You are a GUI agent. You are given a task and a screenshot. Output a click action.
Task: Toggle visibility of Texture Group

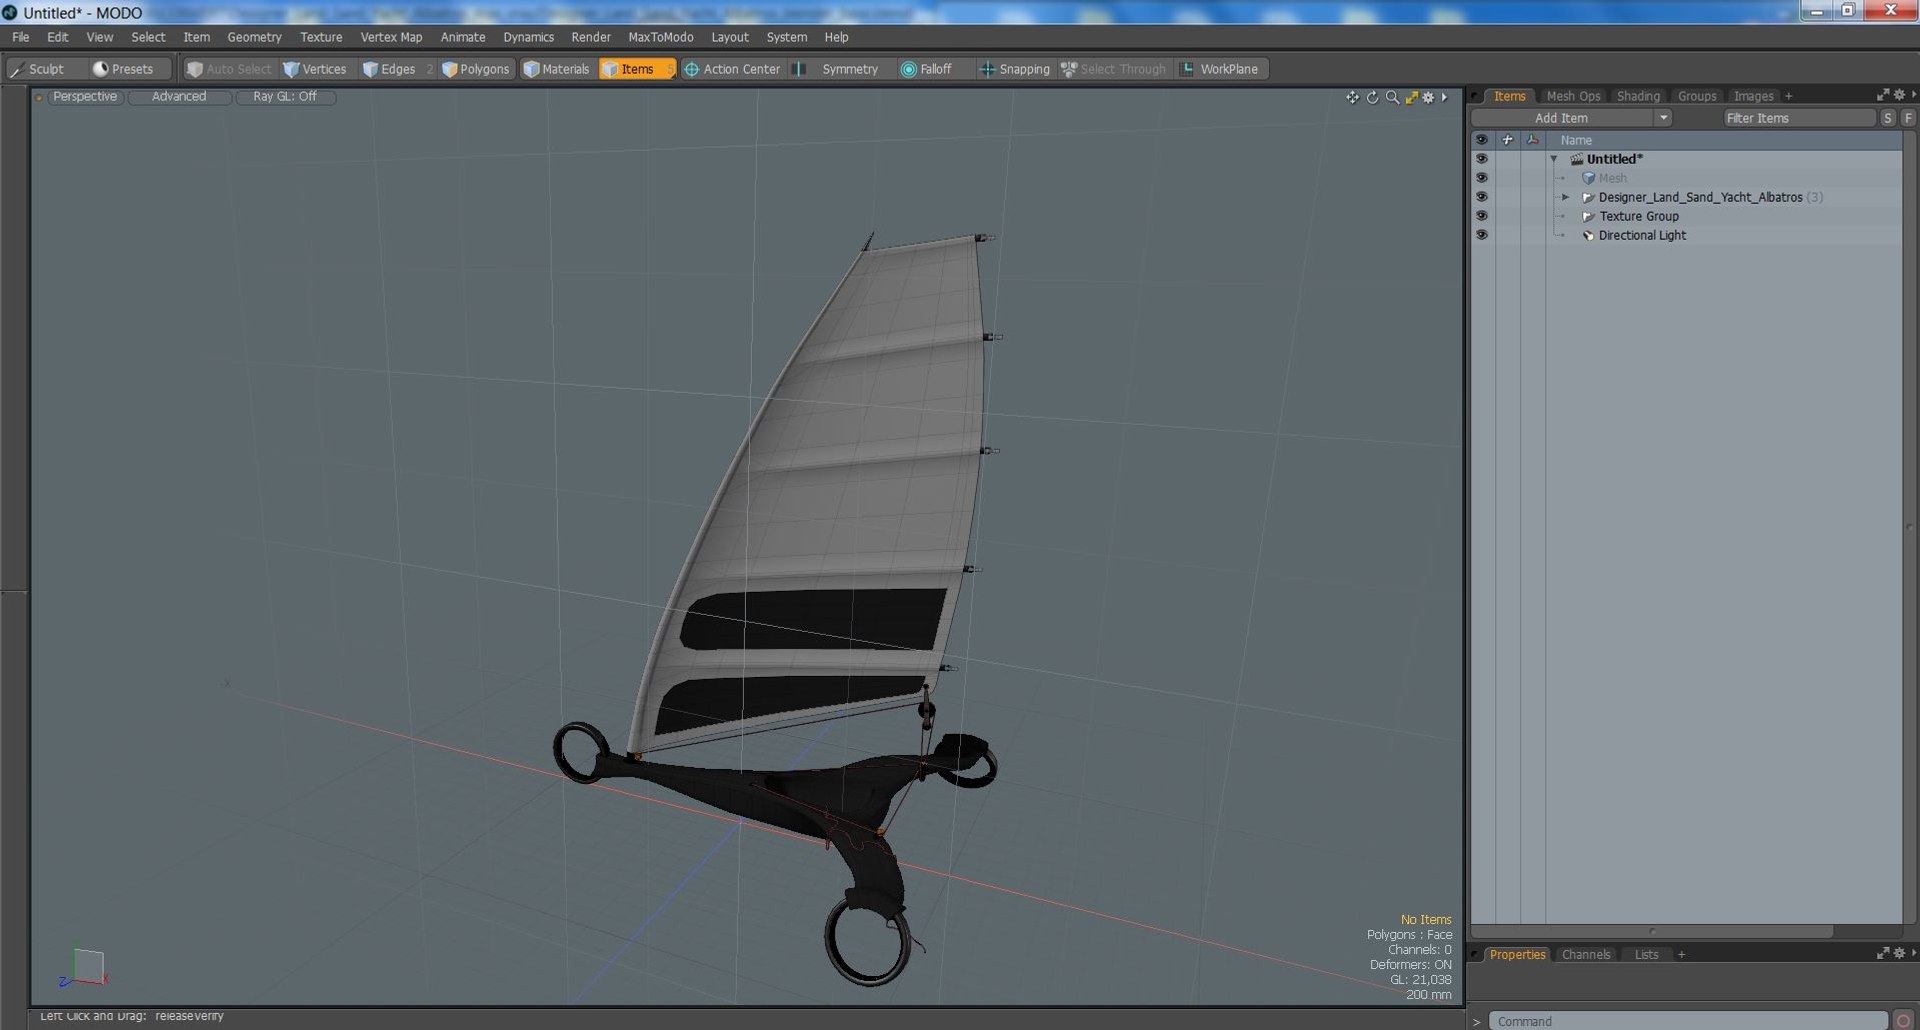[1481, 216]
